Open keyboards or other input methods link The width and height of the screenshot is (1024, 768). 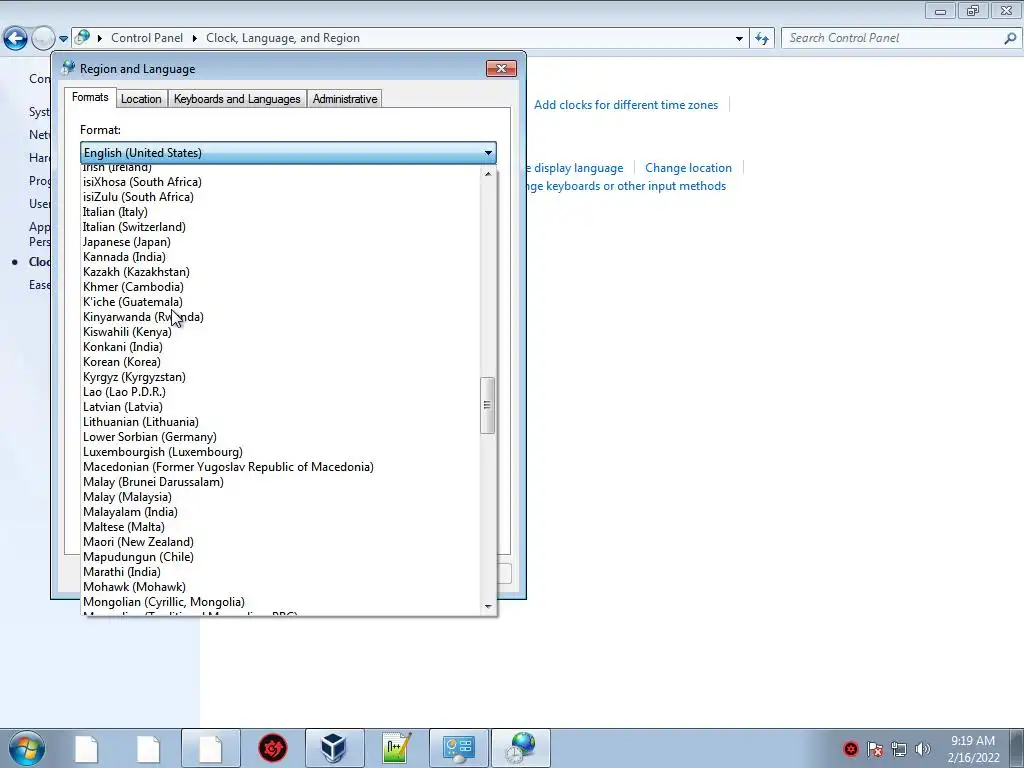point(626,186)
